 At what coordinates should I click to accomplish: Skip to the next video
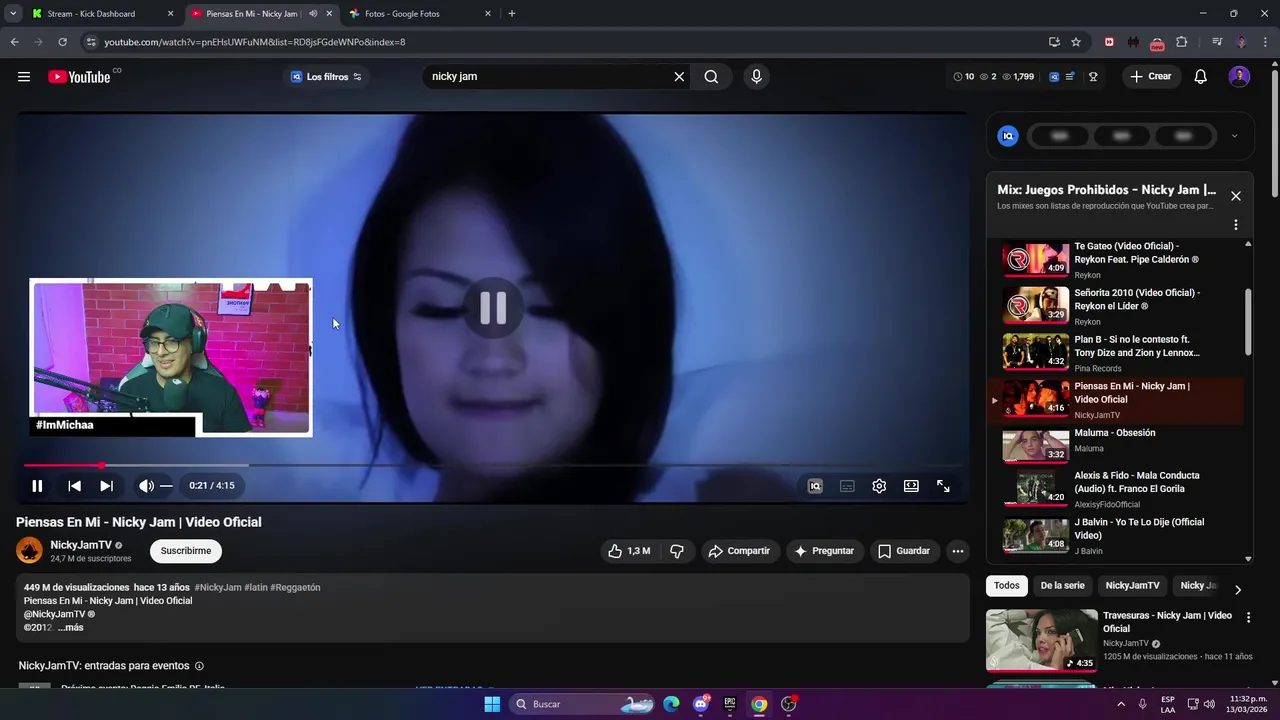pos(106,486)
